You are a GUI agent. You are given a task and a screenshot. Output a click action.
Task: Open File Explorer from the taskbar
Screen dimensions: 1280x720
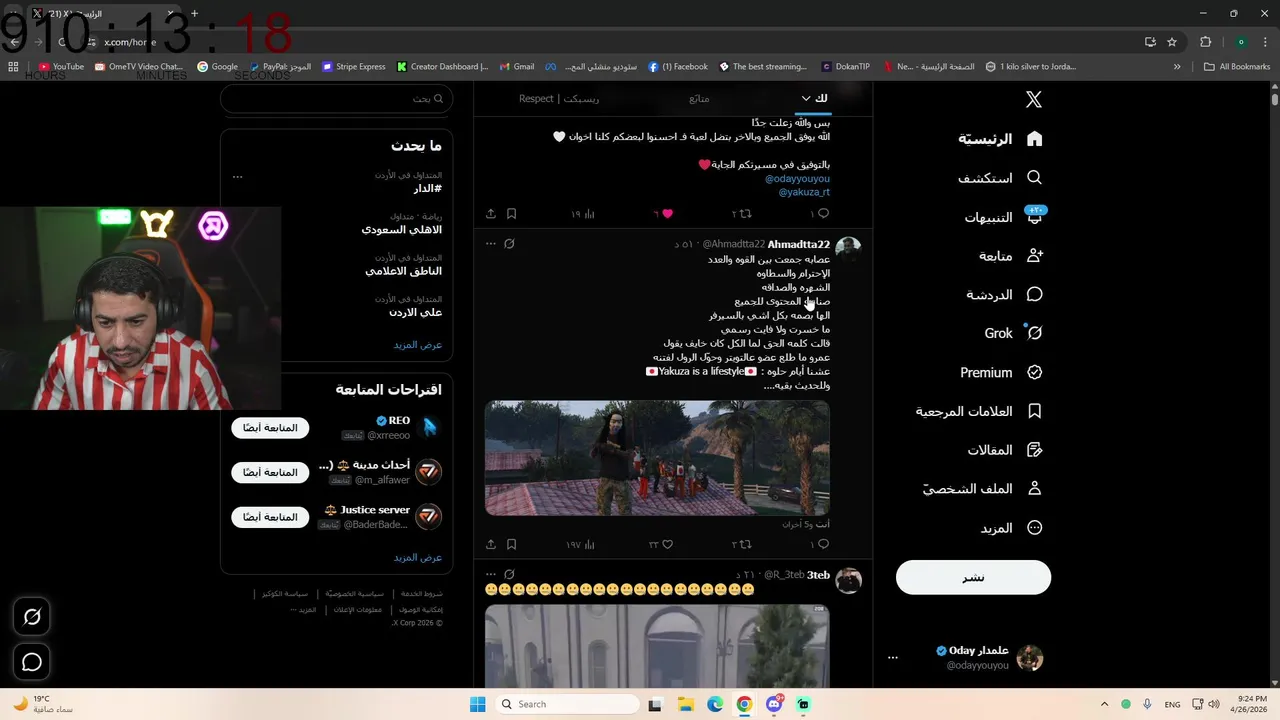pos(686,704)
